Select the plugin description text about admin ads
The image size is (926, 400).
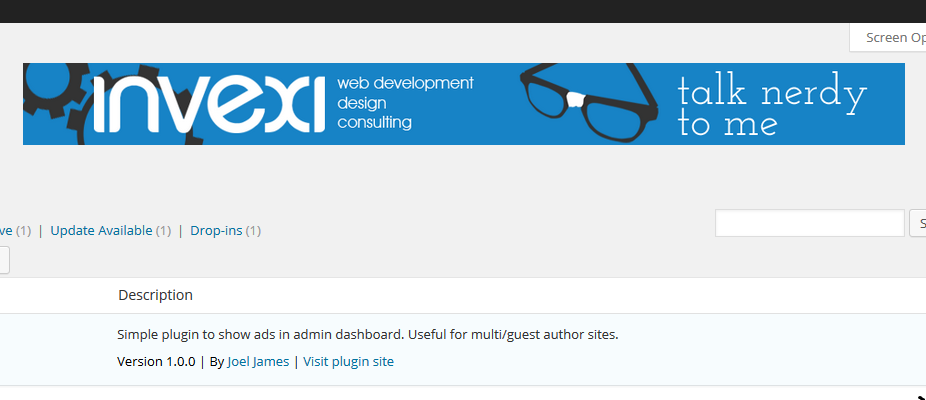click(367, 334)
